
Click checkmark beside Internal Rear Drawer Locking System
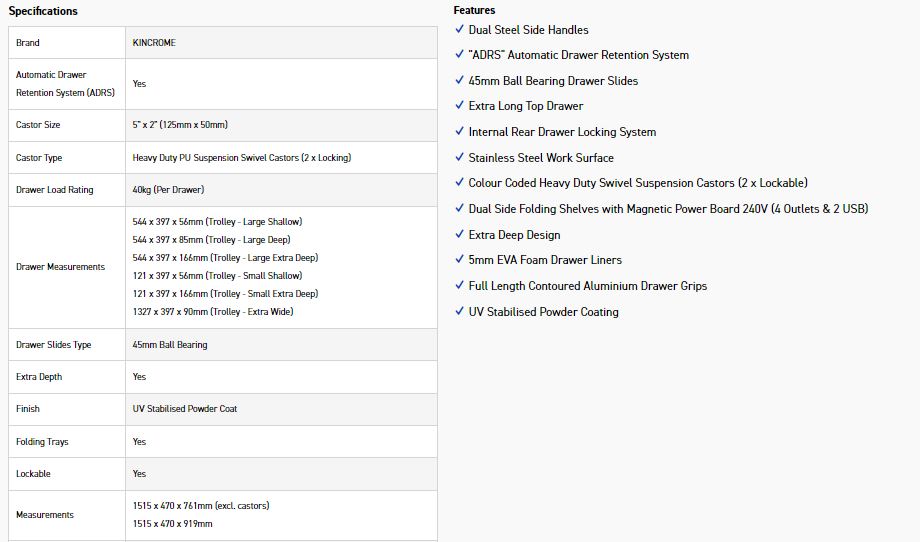[x=459, y=131]
